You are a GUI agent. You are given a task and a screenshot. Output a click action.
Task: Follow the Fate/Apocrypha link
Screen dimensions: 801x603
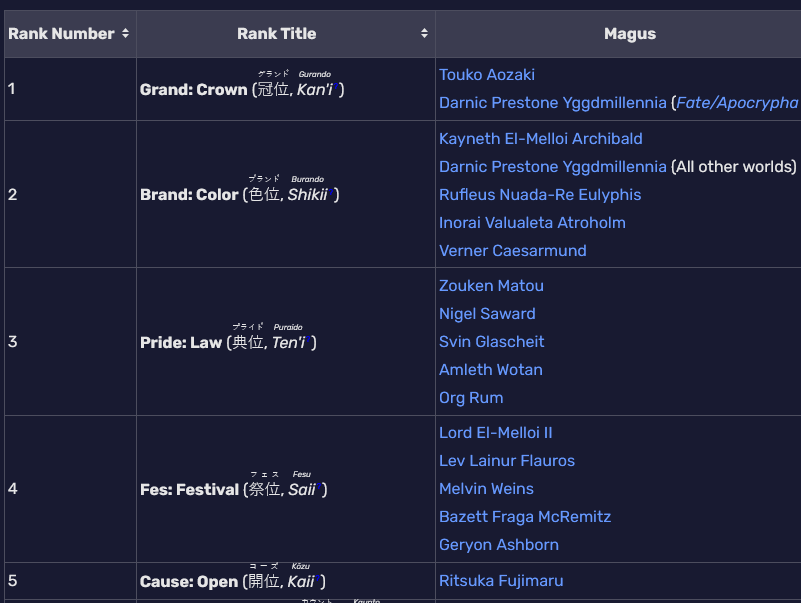[x=737, y=103]
